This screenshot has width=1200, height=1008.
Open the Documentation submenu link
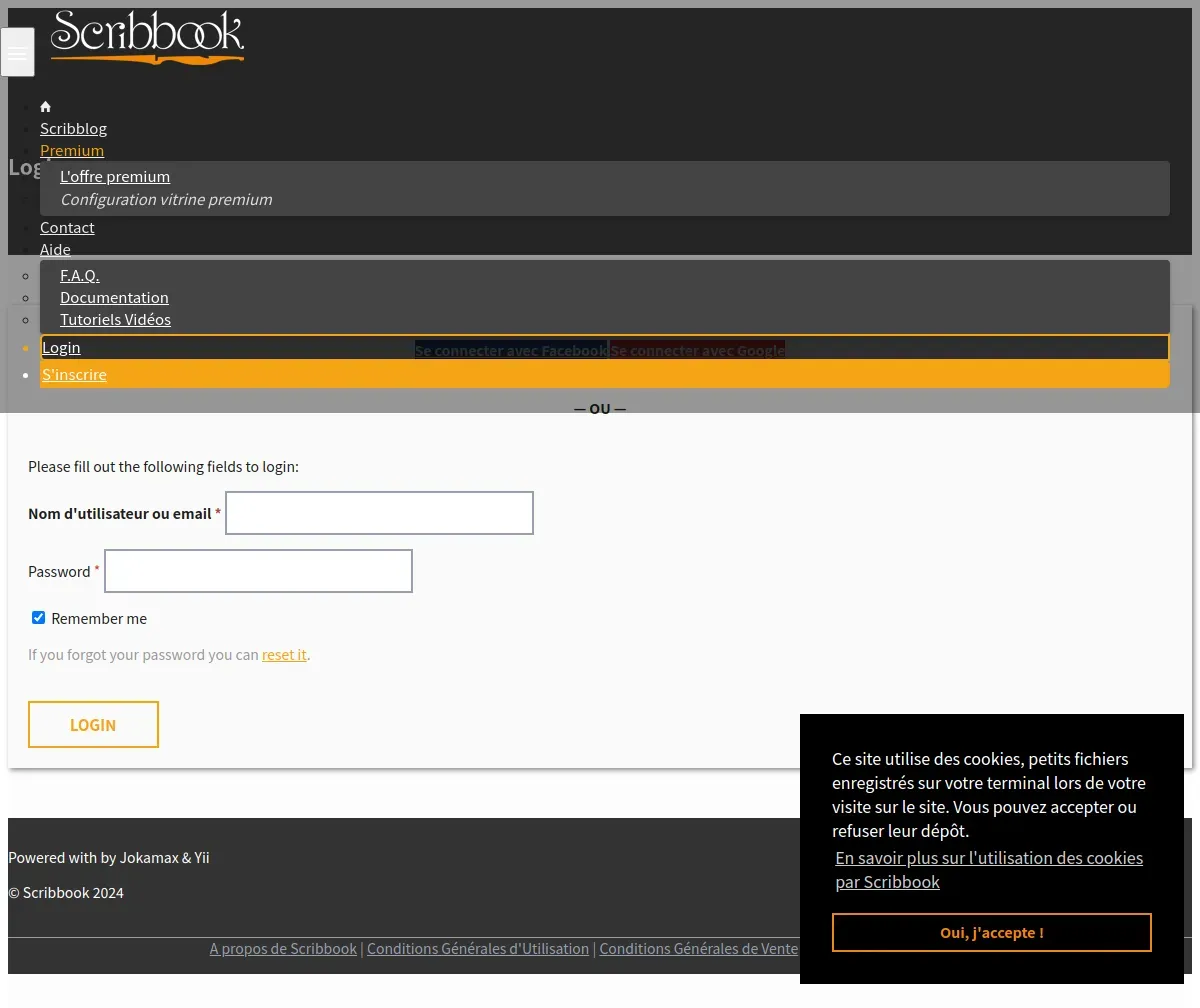tap(114, 297)
